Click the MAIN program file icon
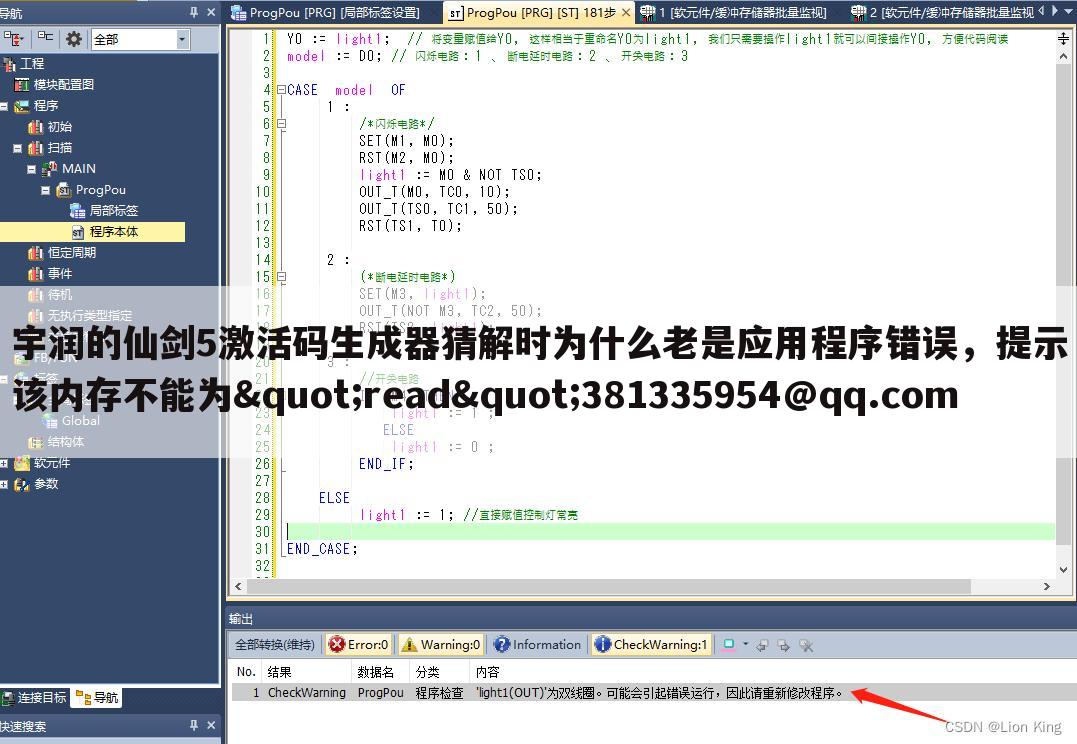1077x744 pixels. 49,169
